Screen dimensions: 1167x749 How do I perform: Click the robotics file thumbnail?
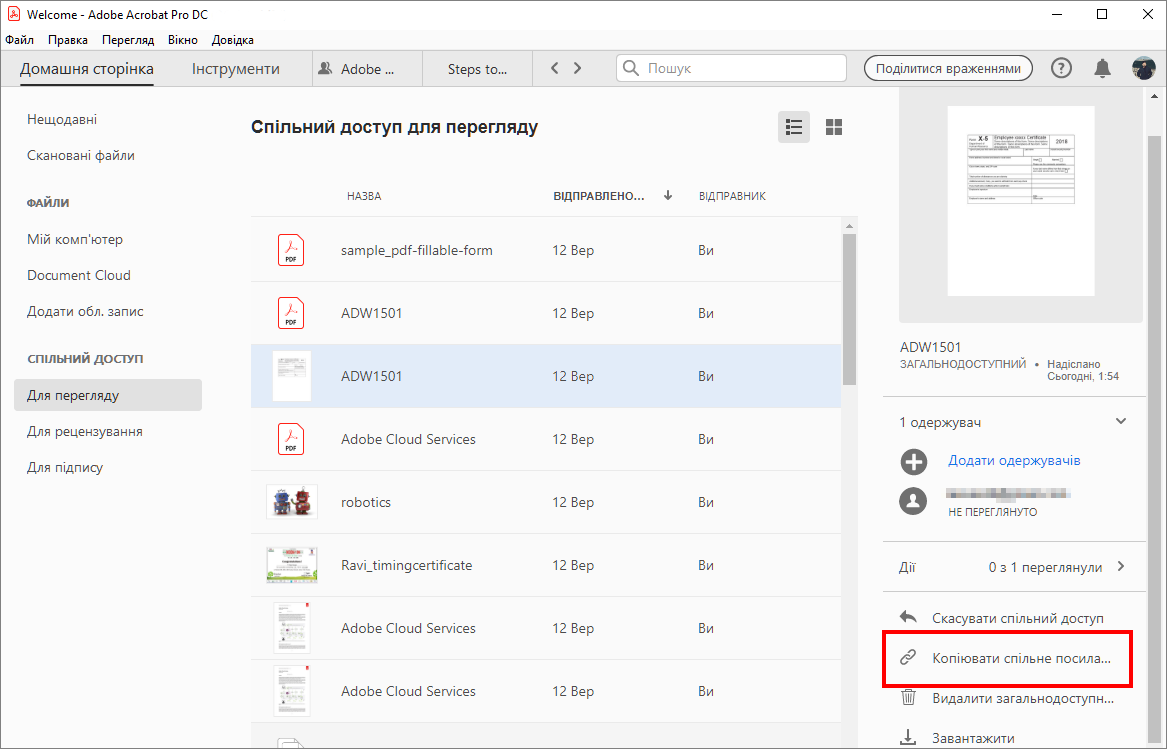(x=292, y=502)
